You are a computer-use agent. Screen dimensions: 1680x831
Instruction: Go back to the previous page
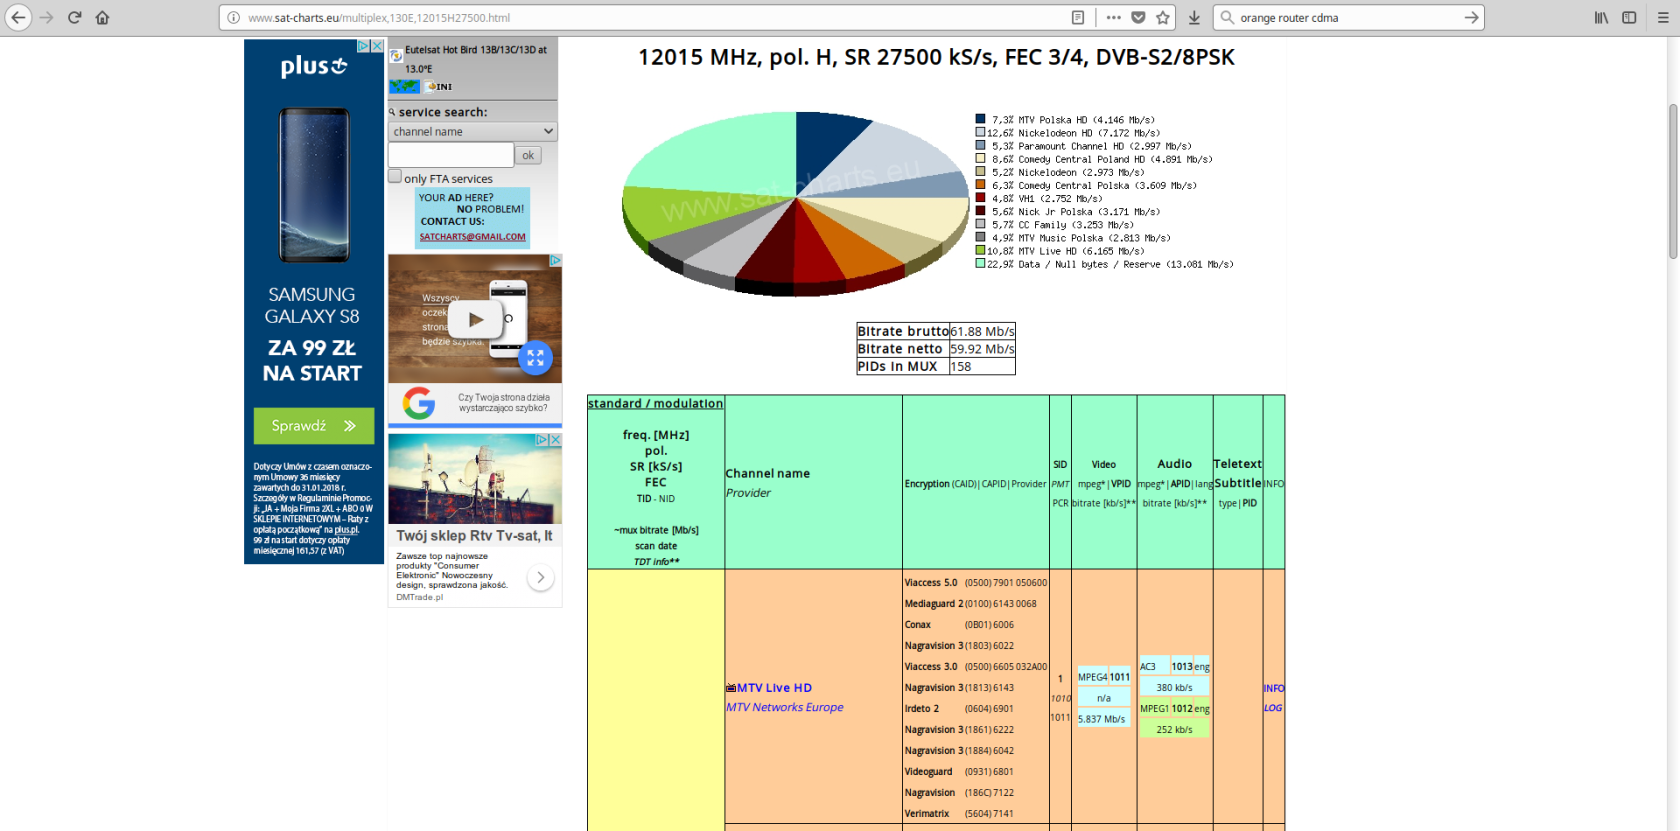[x=18, y=17]
